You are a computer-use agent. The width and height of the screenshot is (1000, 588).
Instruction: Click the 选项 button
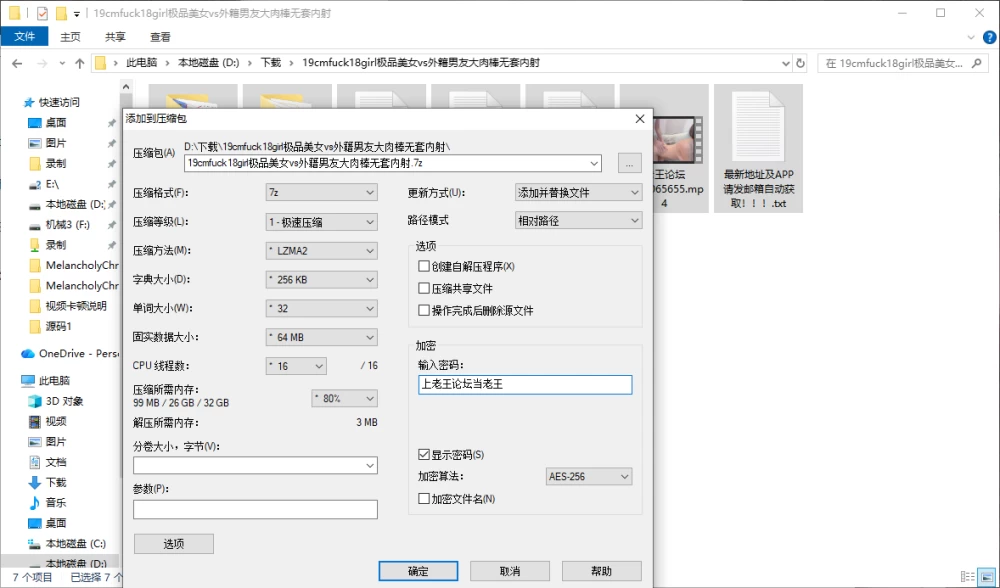173,544
